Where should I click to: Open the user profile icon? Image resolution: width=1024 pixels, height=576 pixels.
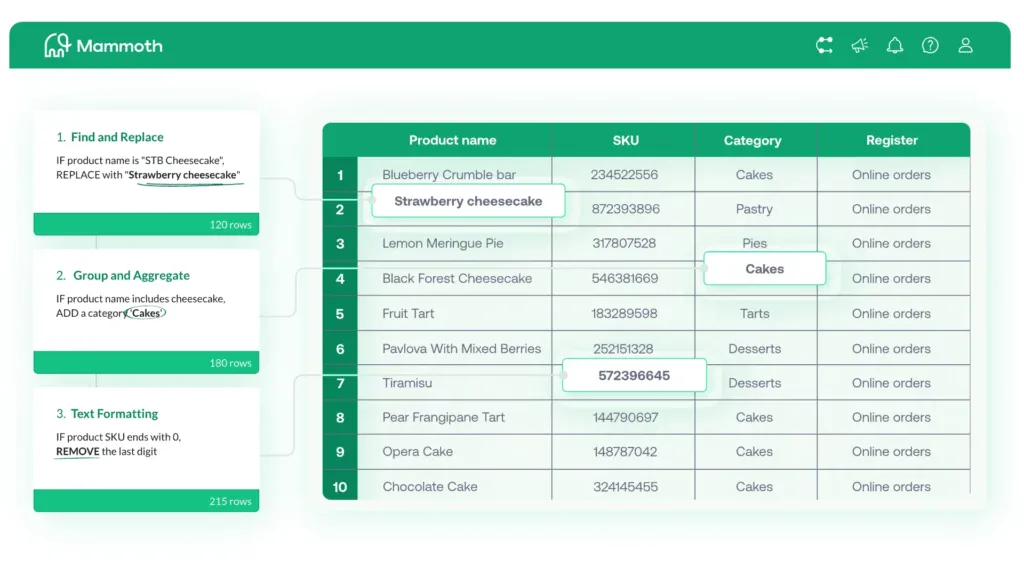click(x=965, y=44)
